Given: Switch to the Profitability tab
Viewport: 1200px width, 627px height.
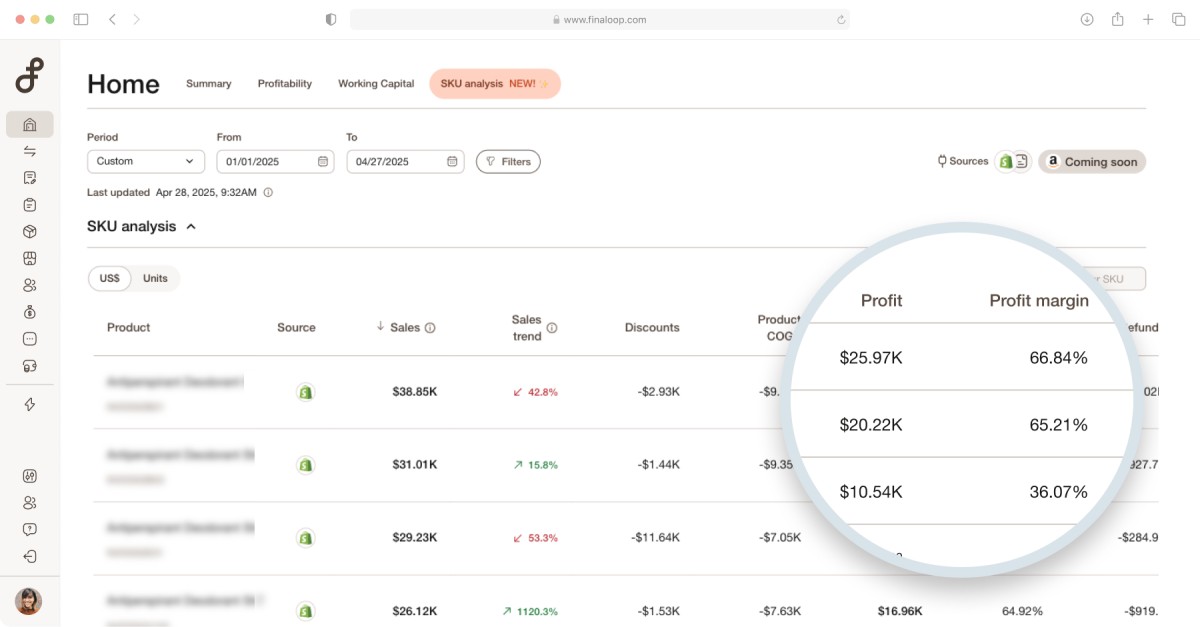Looking at the screenshot, I should click(285, 84).
